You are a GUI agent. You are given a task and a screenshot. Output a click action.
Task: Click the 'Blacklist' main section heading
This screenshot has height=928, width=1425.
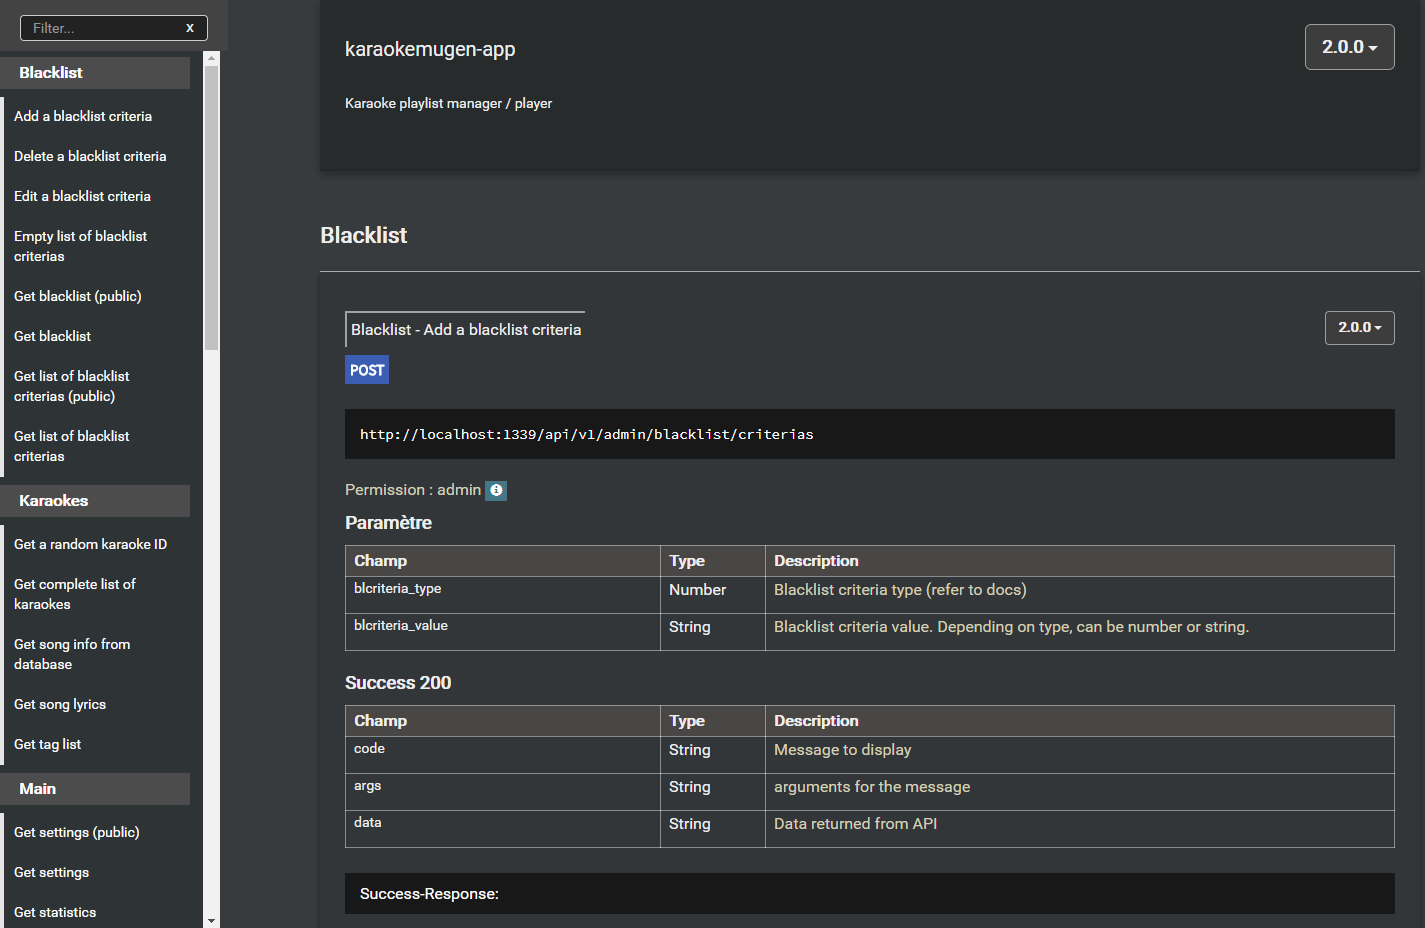pos(363,235)
